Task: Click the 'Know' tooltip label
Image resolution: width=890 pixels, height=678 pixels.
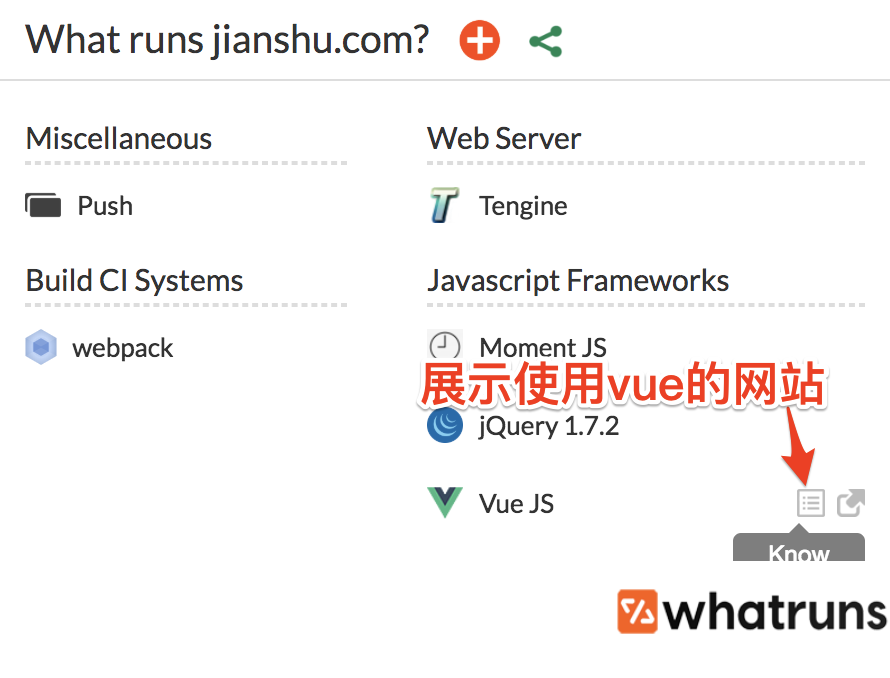Action: tap(799, 551)
